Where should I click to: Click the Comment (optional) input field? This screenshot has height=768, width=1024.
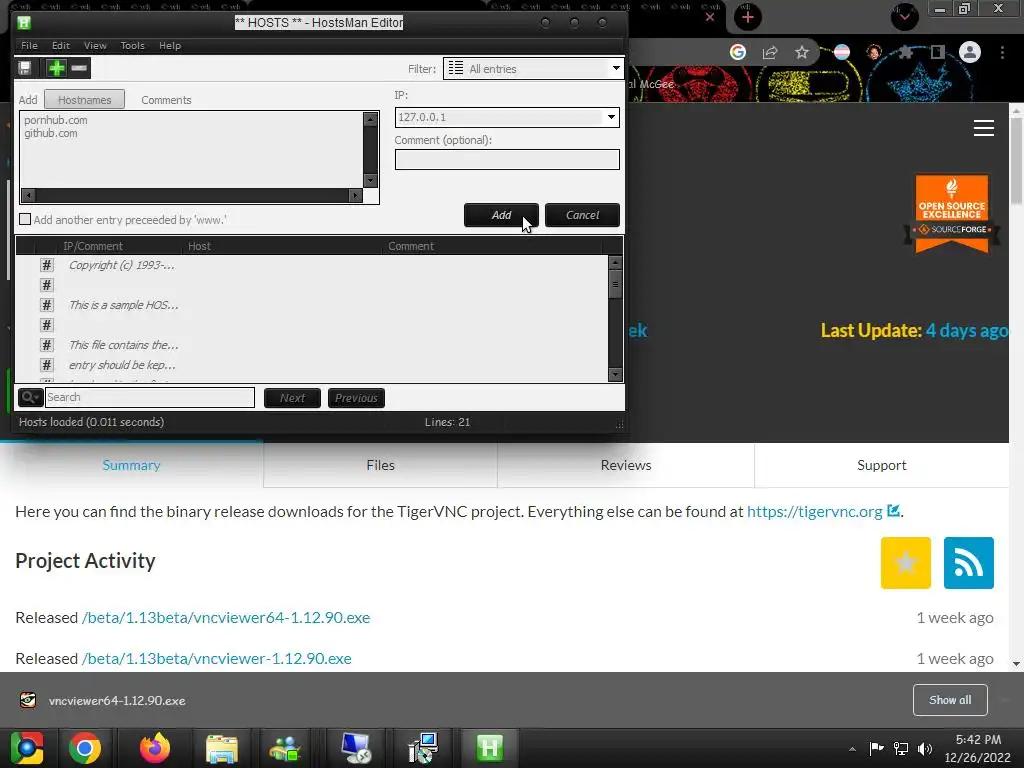tap(507, 159)
